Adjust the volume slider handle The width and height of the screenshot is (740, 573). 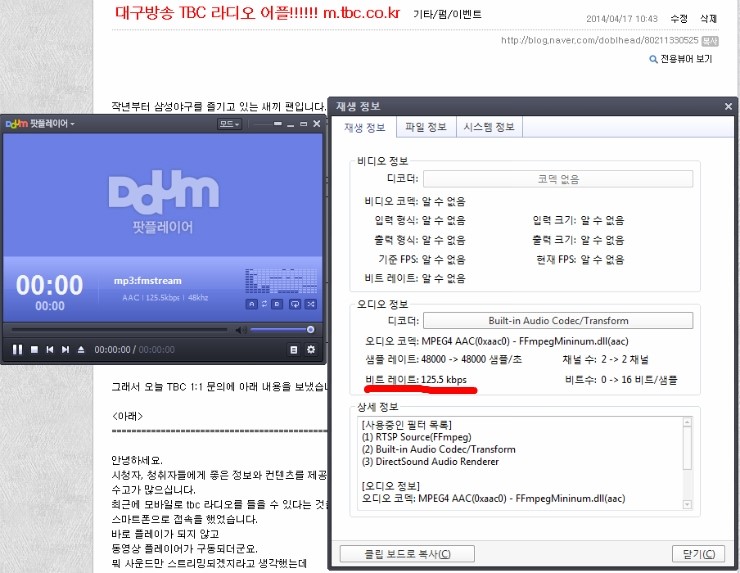[x=311, y=329]
